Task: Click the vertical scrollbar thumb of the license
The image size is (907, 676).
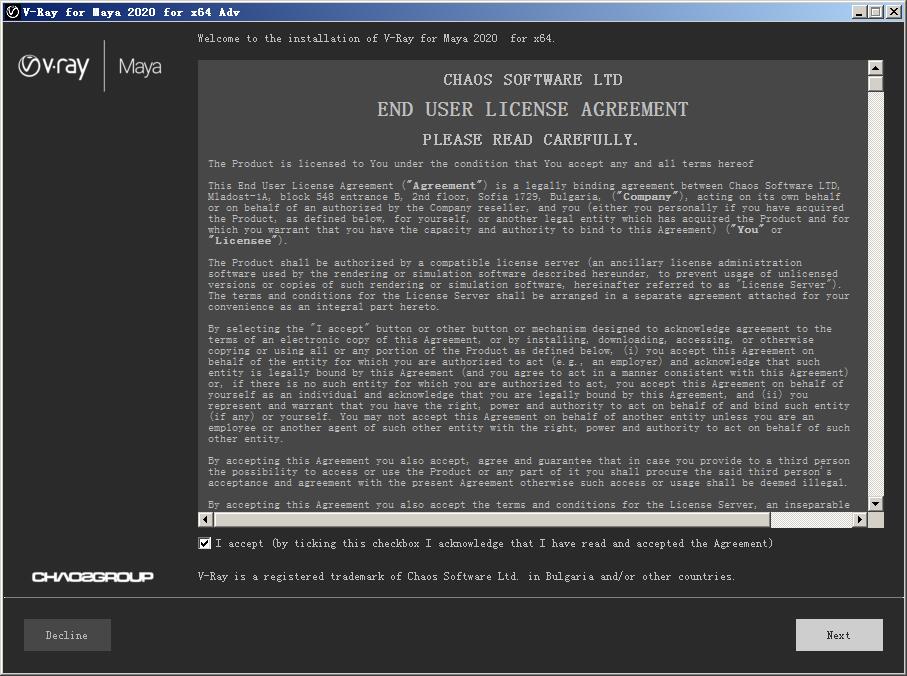Action: pyautogui.click(x=876, y=83)
